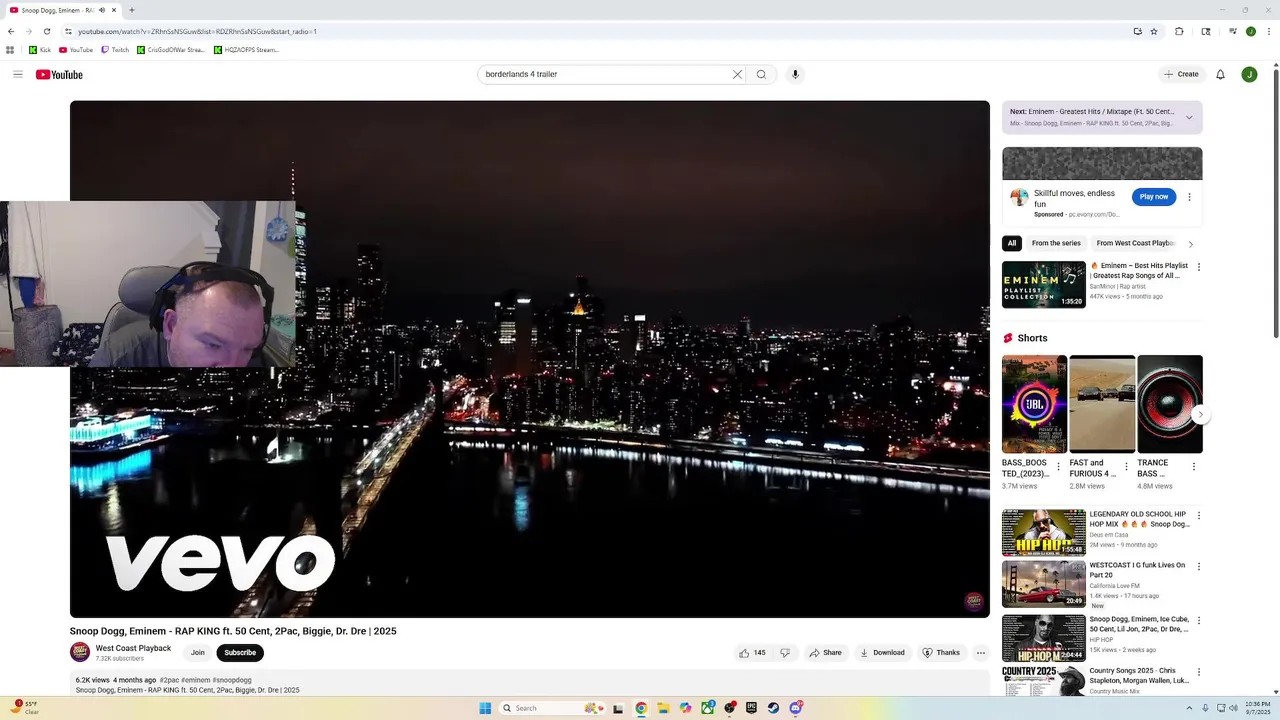Open Chrome three-dot menu
Screen dimensions: 1280x720
[1268, 31]
